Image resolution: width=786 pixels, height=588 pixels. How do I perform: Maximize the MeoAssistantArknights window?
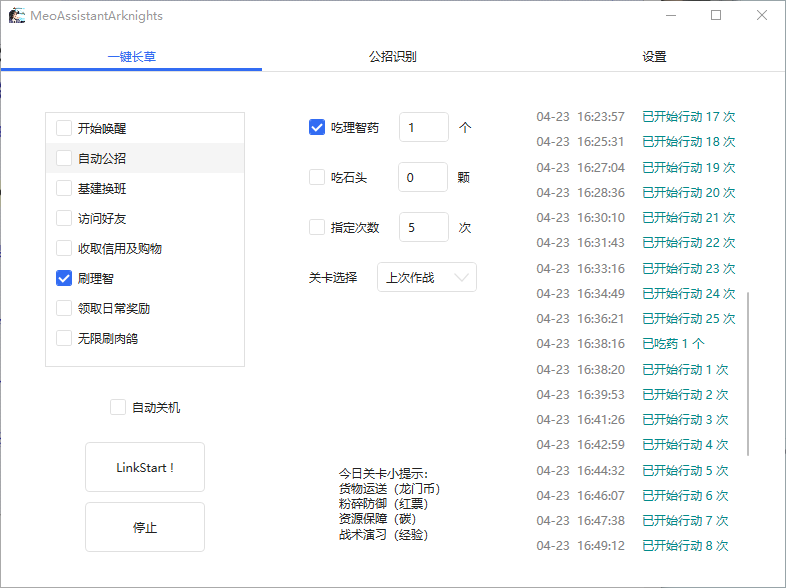pos(716,16)
